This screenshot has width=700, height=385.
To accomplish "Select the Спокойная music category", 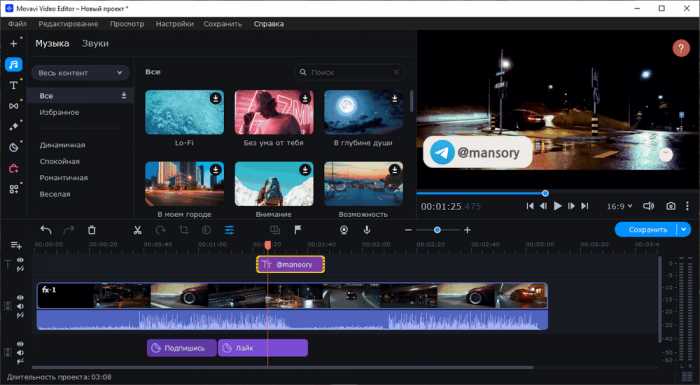I will (60, 161).
